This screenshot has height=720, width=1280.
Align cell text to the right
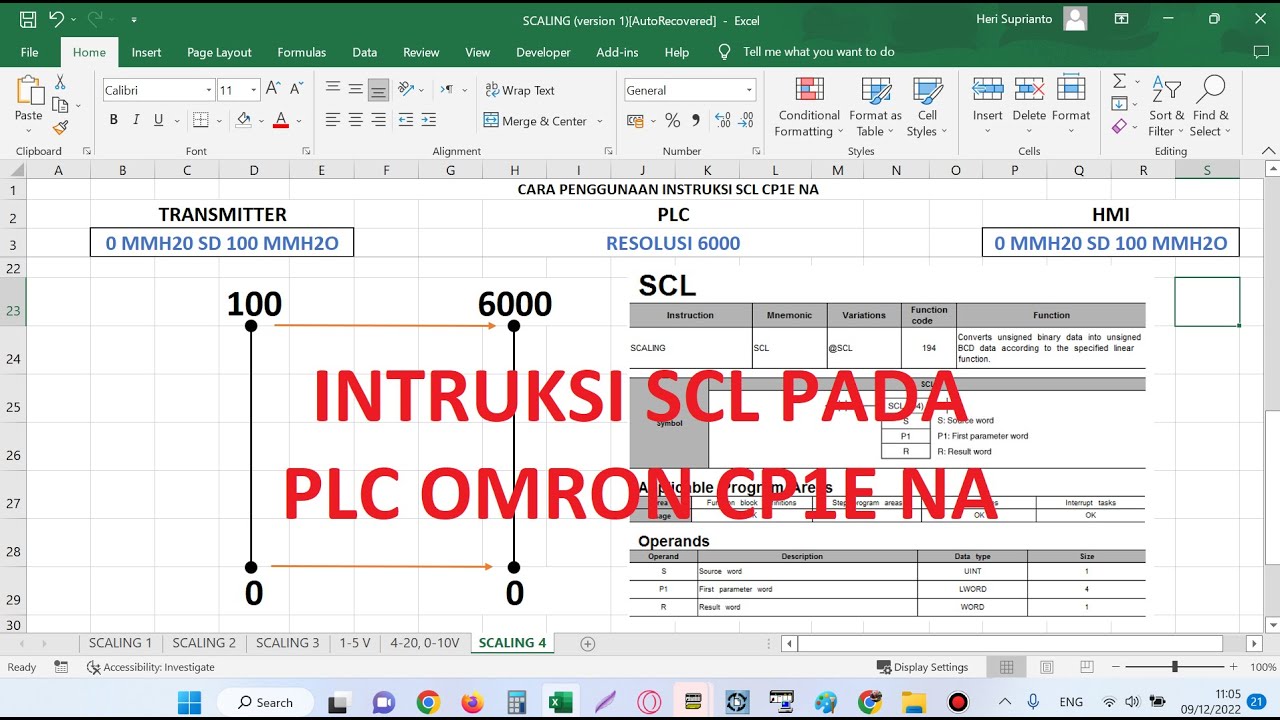pos(378,120)
